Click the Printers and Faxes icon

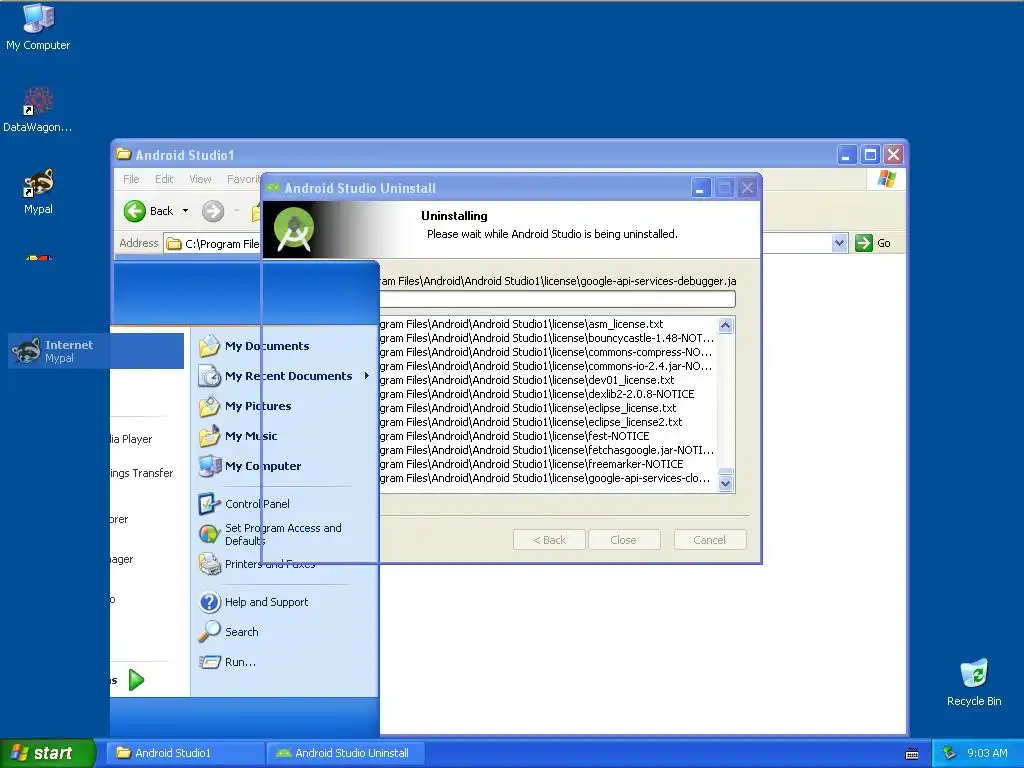click(x=210, y=564)
